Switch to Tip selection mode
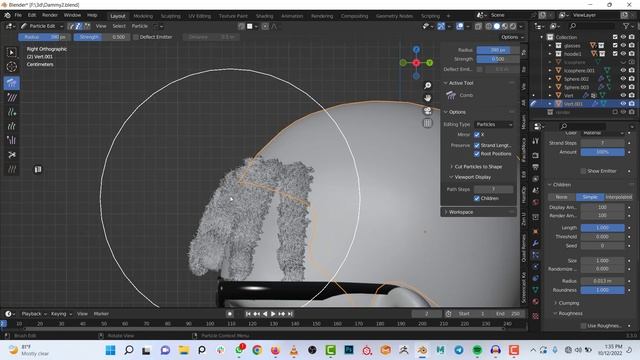This screenshot has height=360, width=640. coord(87,26)
